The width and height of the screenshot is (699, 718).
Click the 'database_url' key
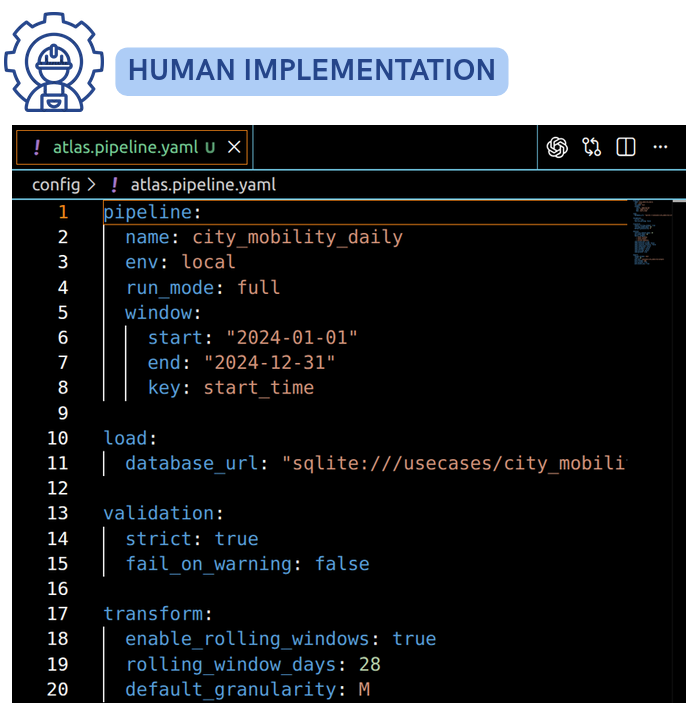(192, 463)
